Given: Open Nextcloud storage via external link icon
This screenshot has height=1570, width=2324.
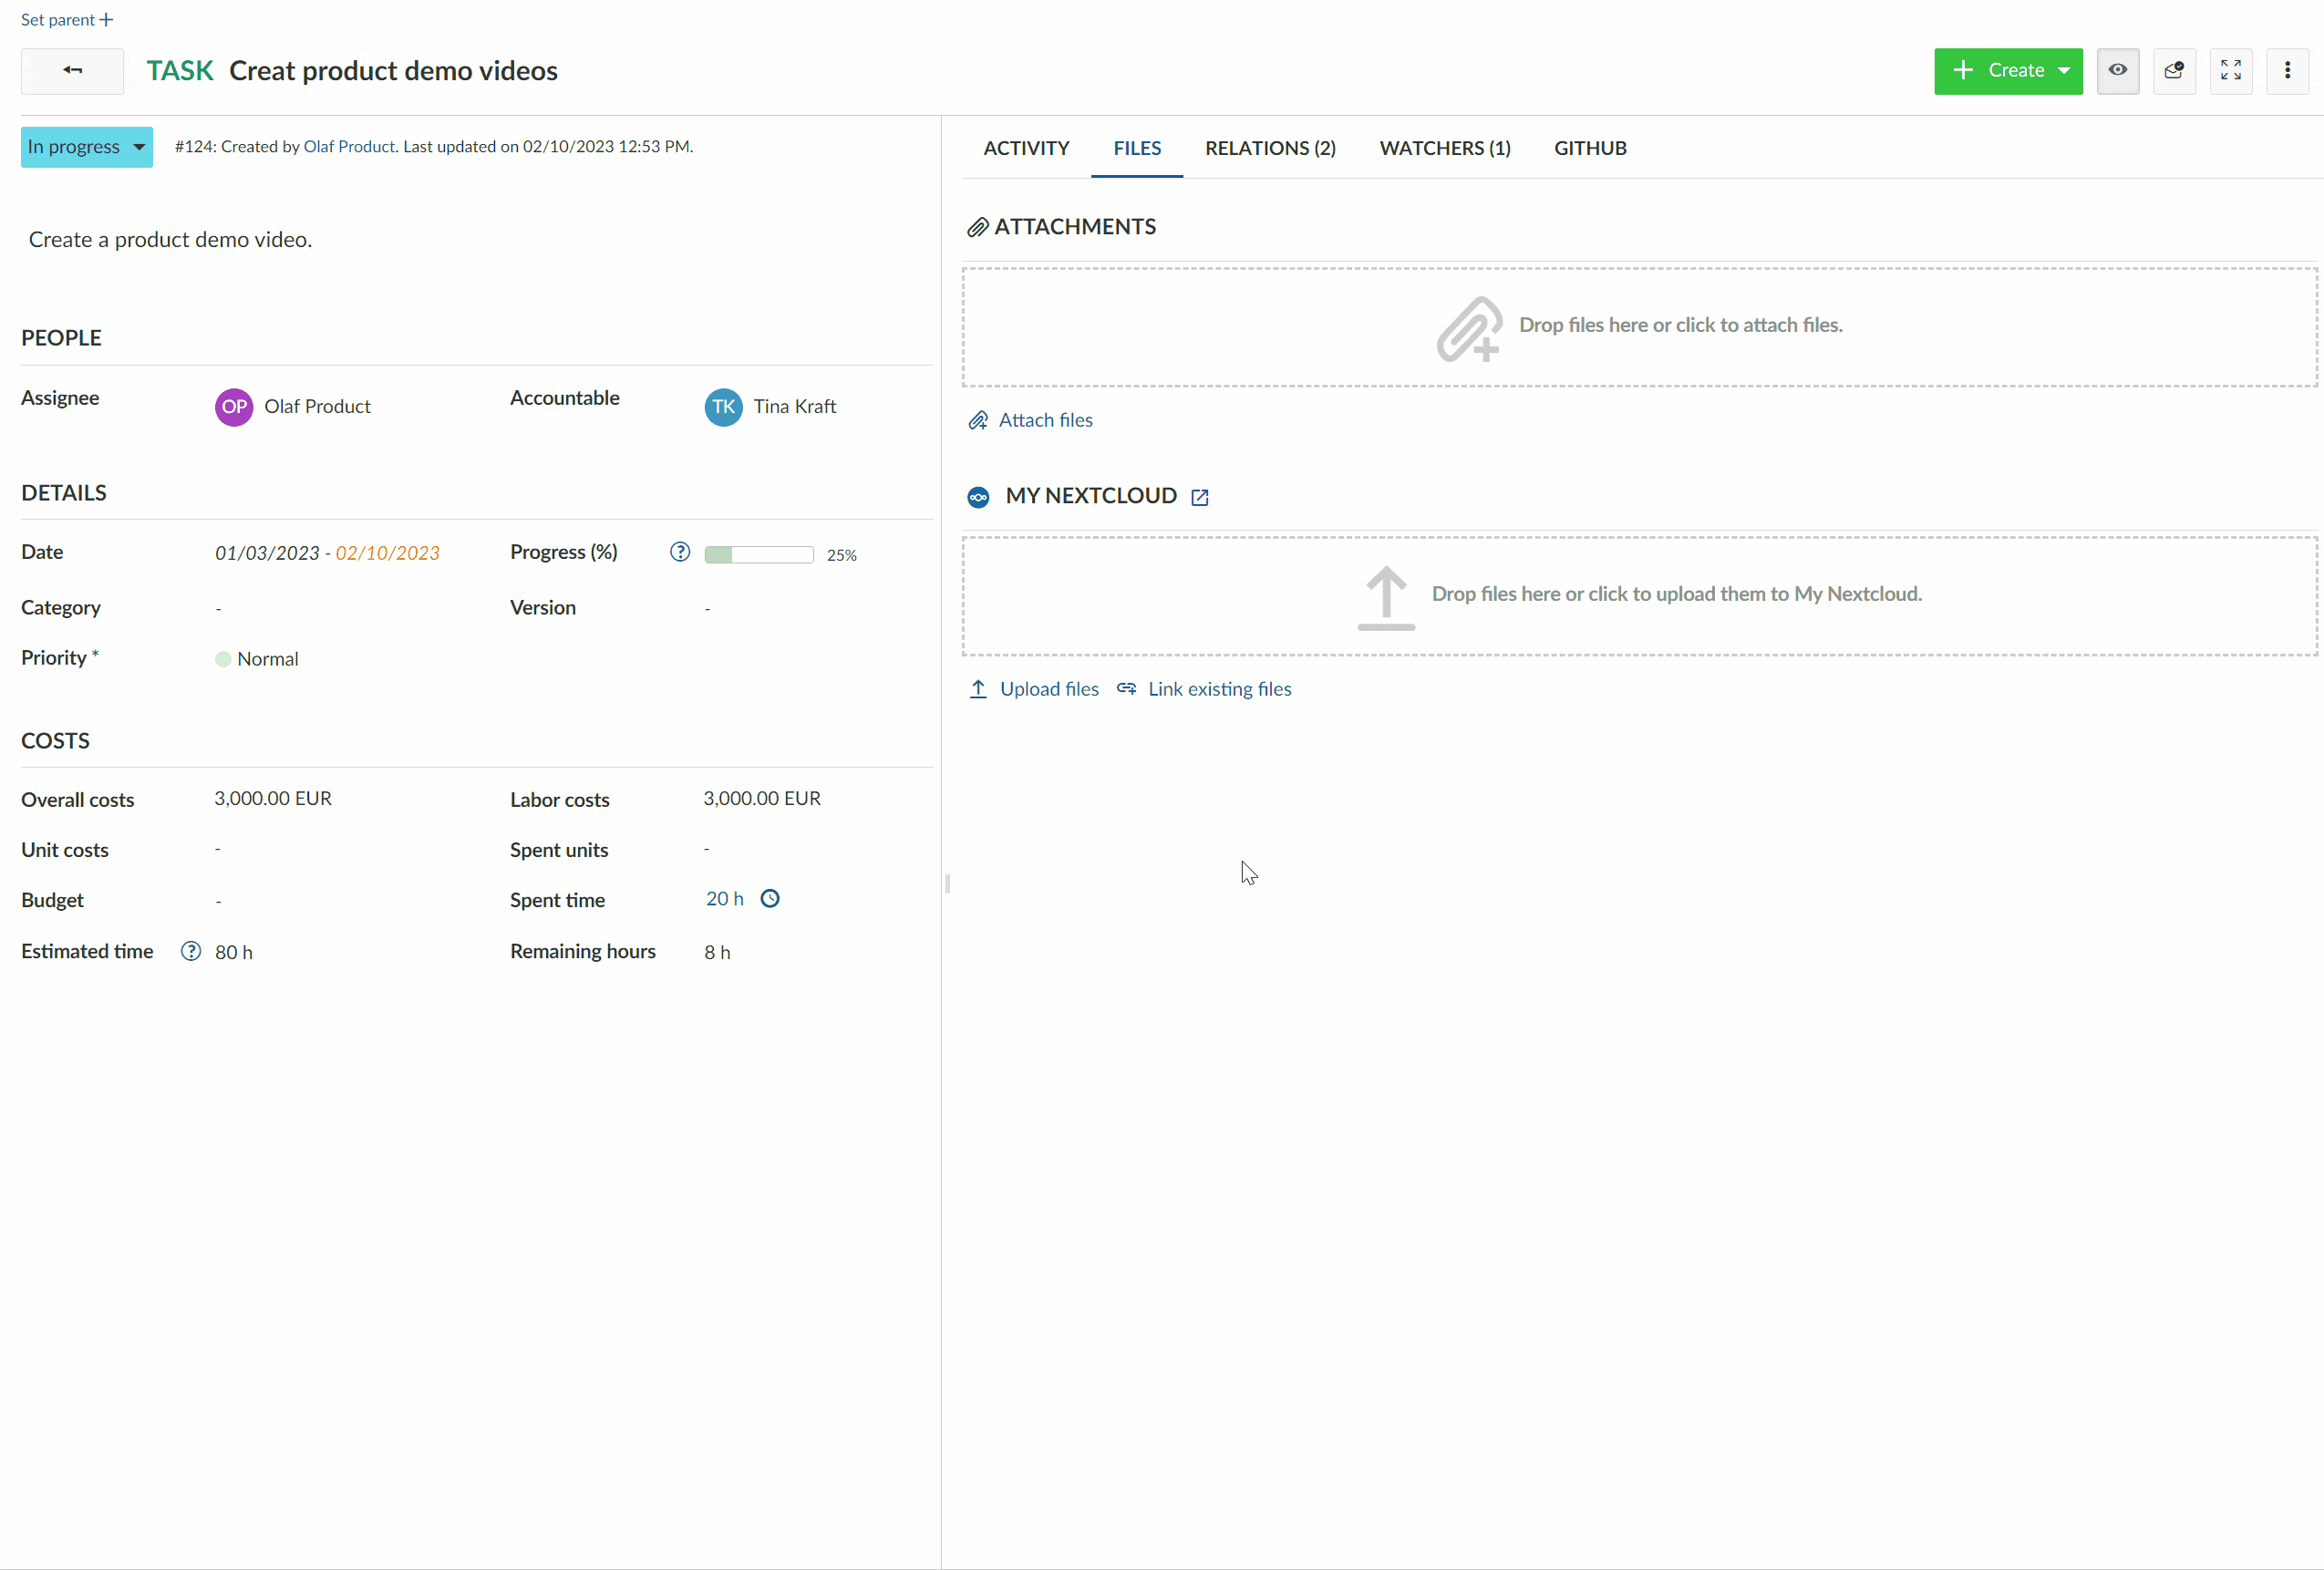Looking at the screenshot, I should (x=1199, y=496).
